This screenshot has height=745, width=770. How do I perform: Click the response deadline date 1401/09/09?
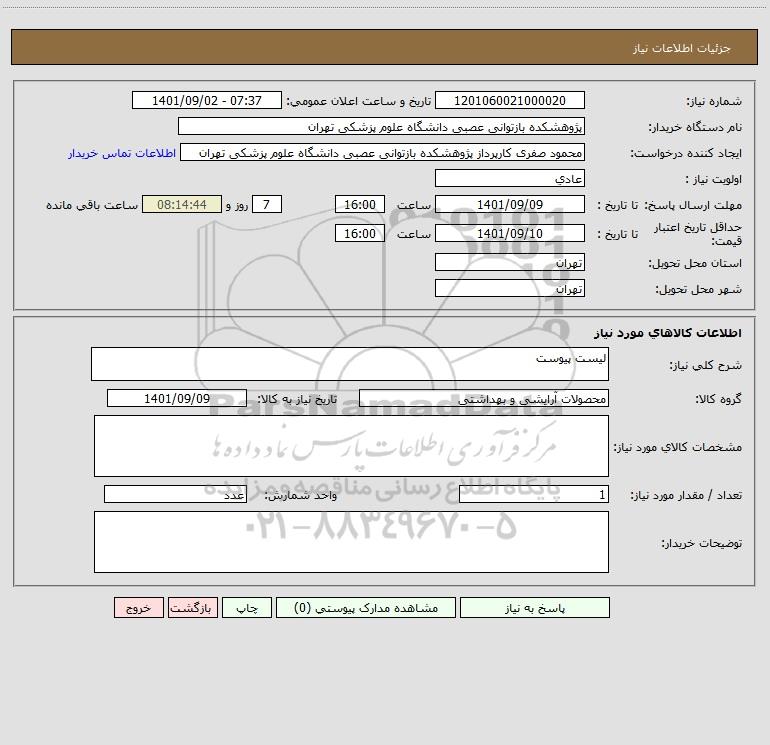coord(510,204)
